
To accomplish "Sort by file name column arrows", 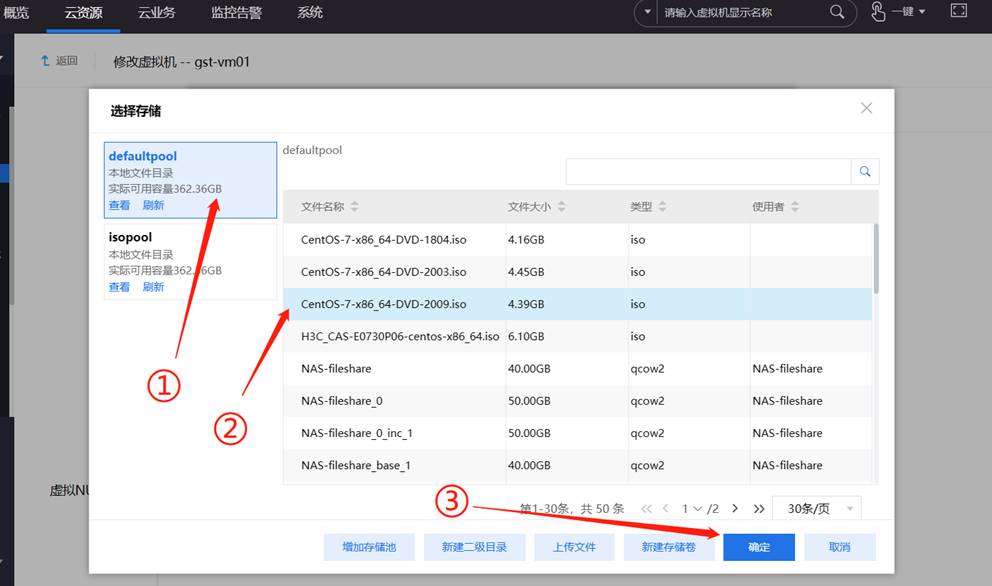I will (x=354, y=207).
